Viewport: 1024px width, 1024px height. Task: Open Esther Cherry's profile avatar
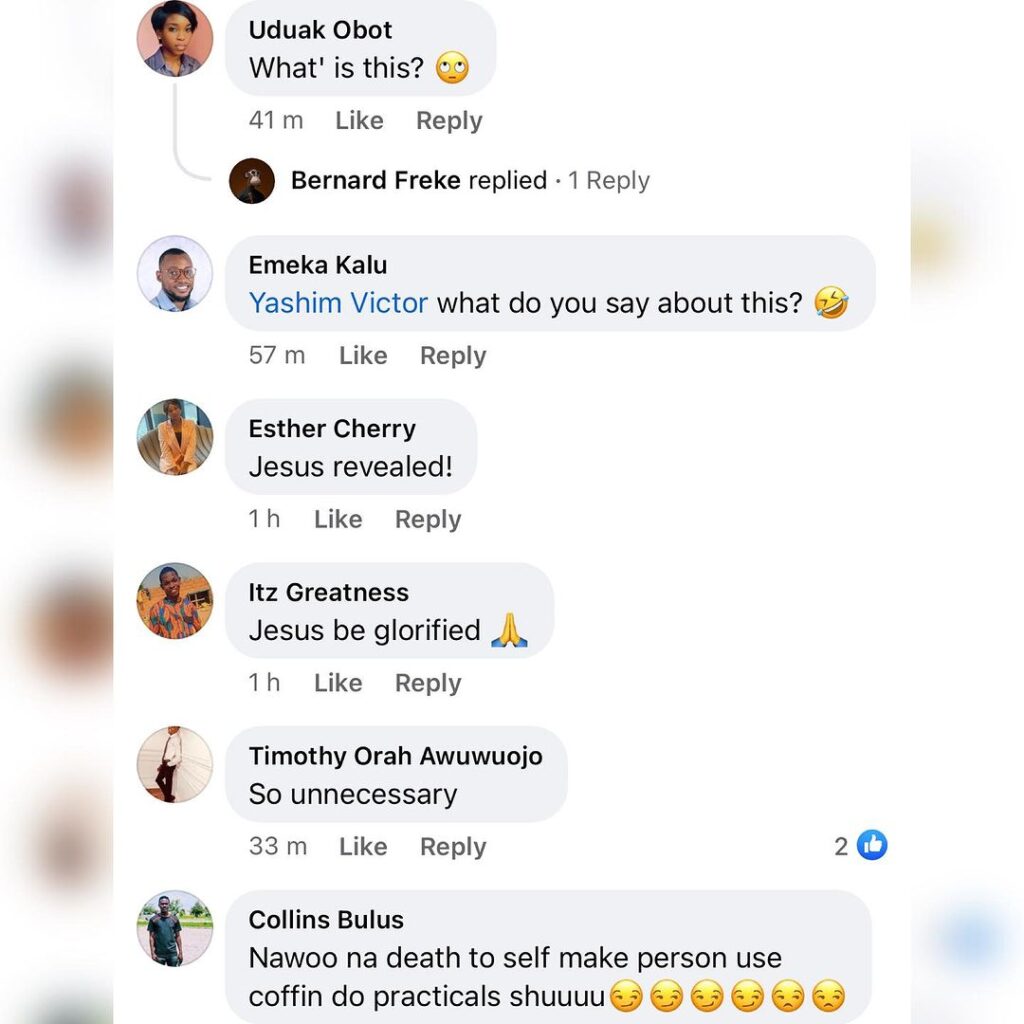click(175, 437)
